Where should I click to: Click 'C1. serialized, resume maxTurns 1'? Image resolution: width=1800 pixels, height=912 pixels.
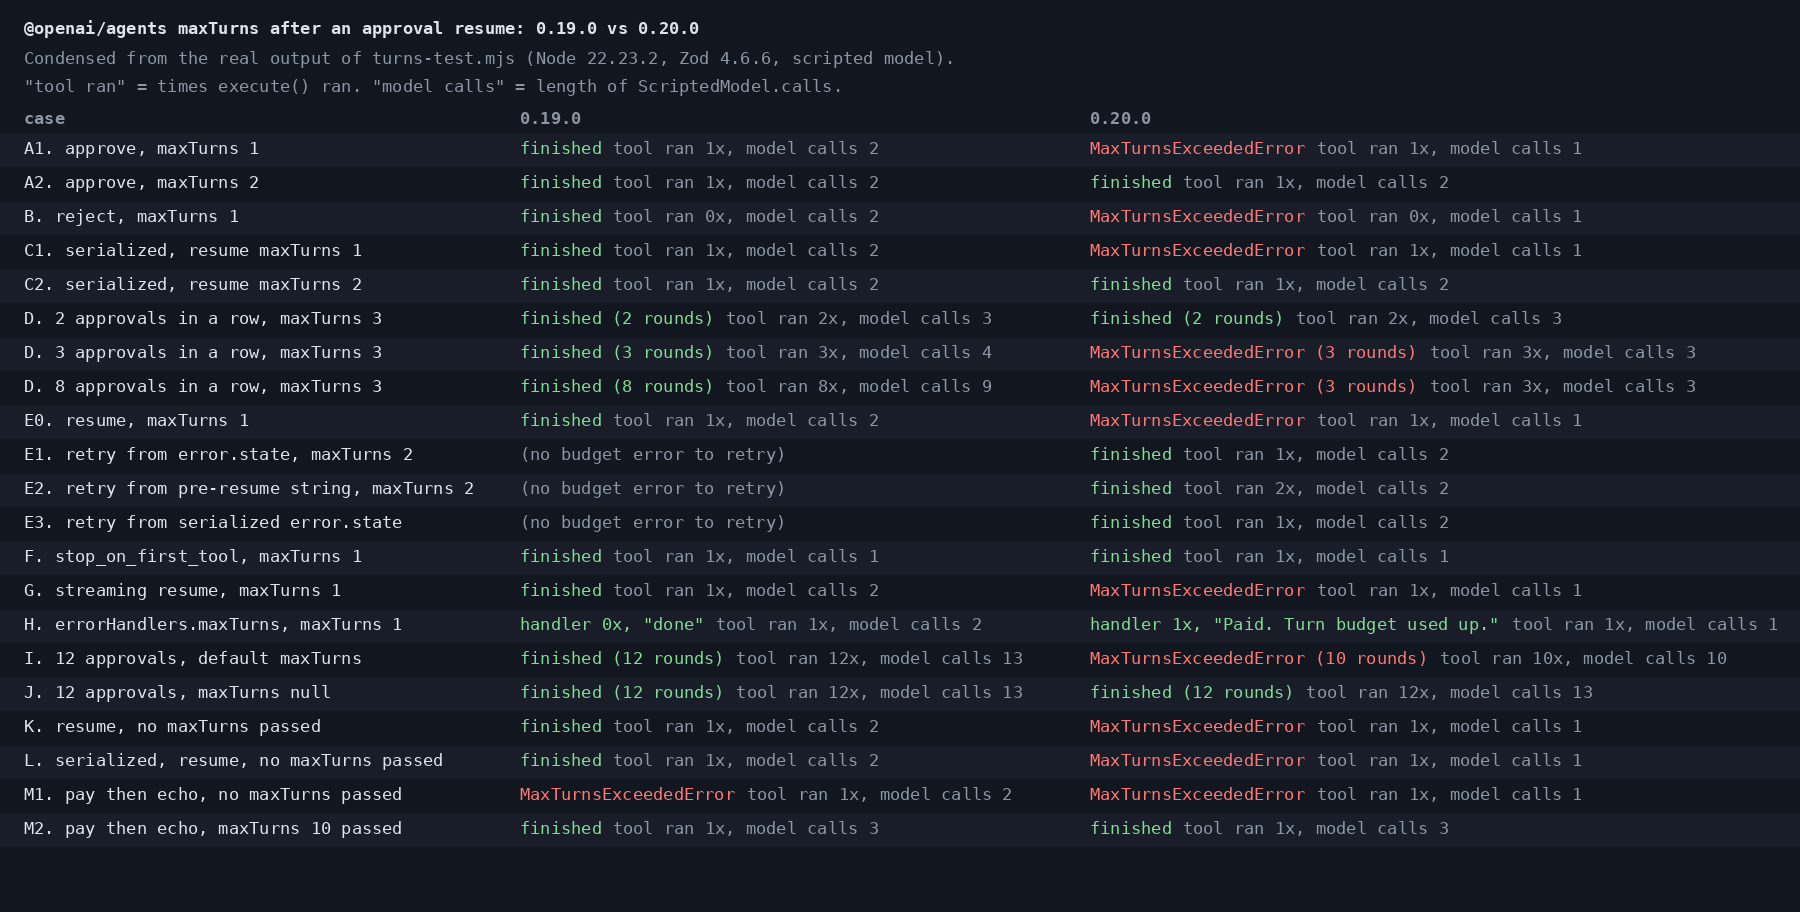pos(193,250)
